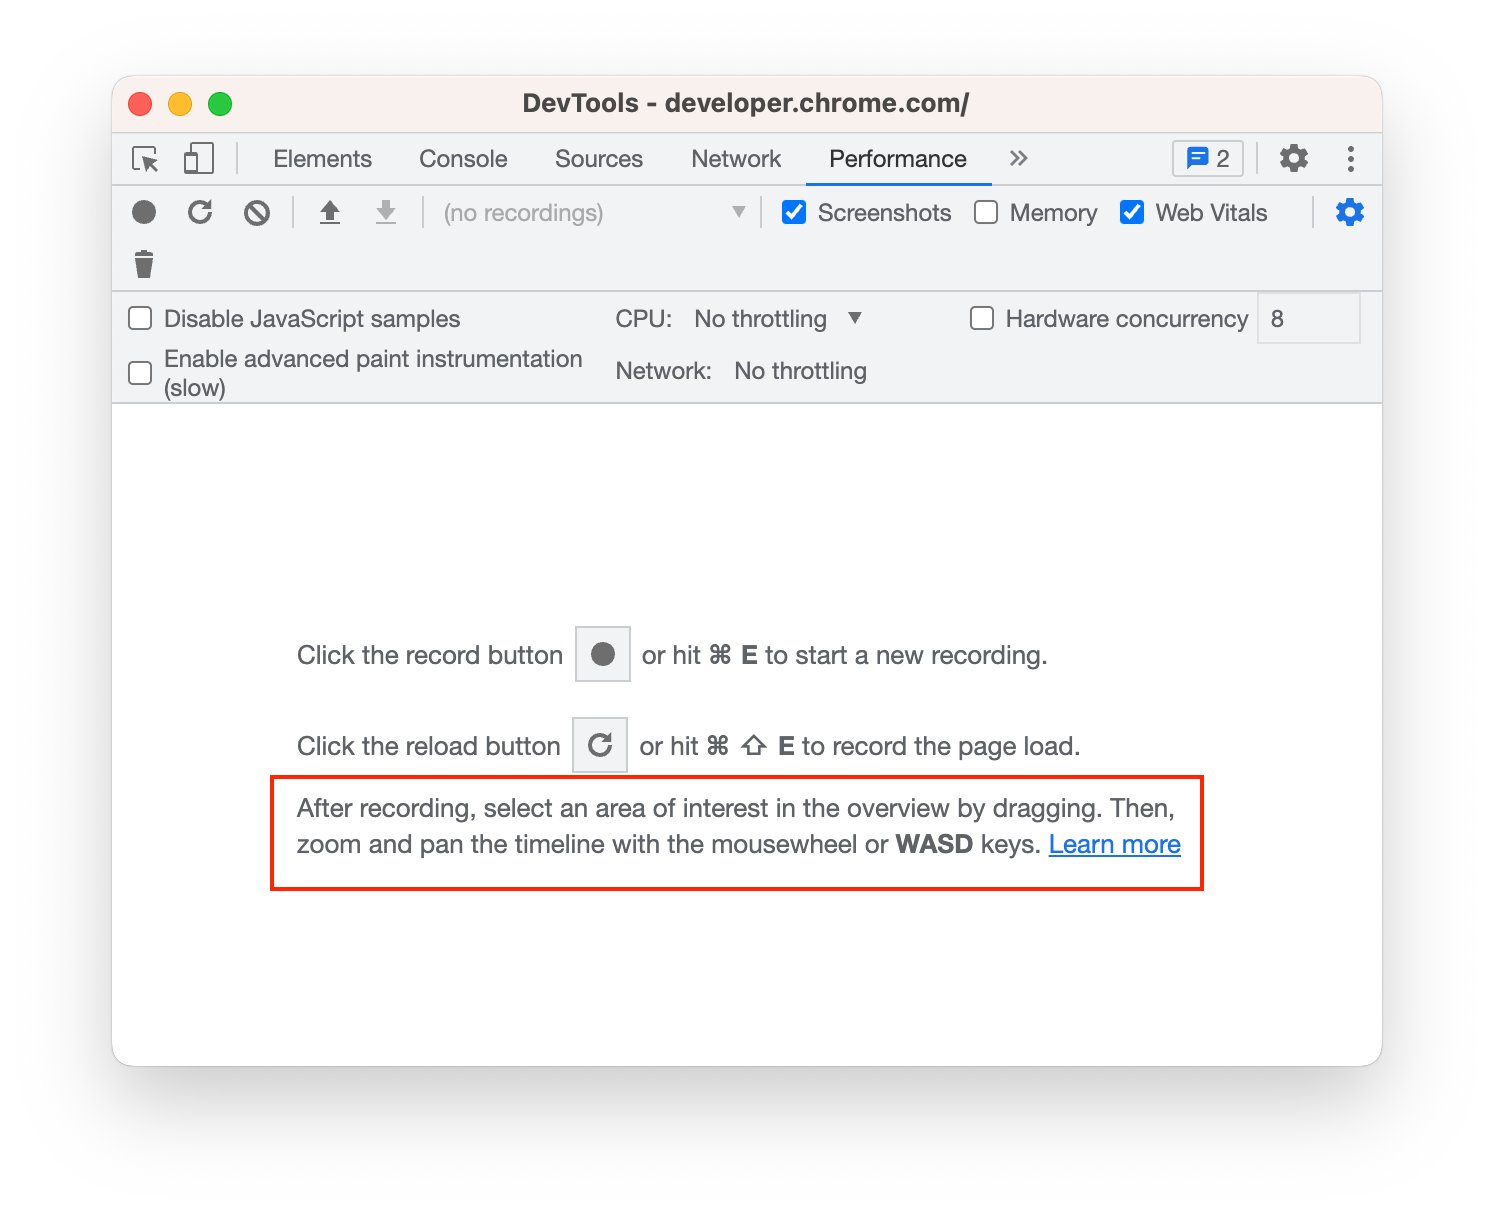
Task: Toggle the device toolbar emulation icon
Action: 198,158
